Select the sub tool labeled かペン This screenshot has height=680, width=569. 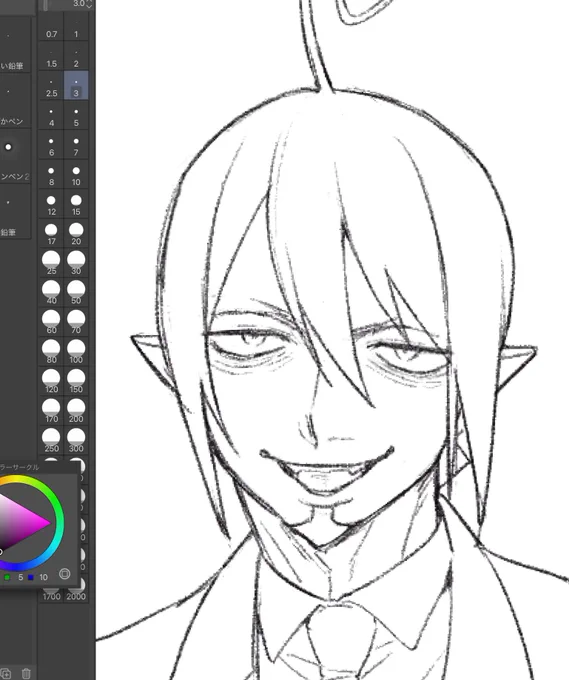tap(15, 101)
